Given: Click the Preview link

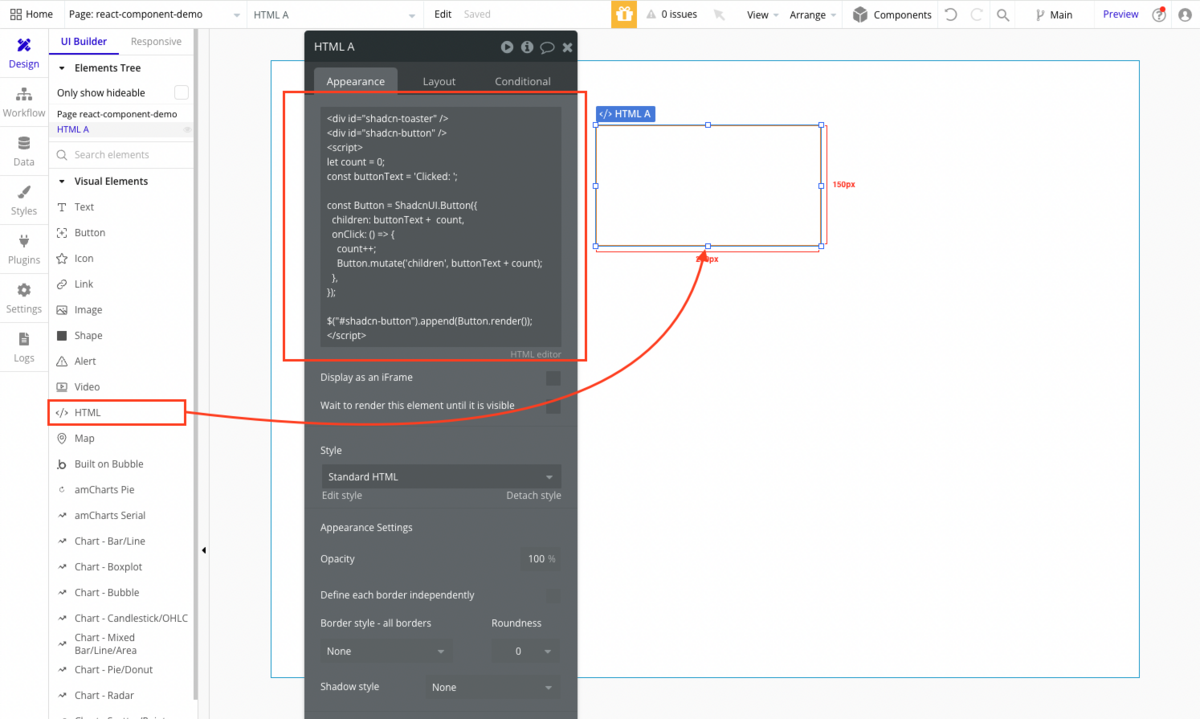Looking at the screenshot, I should tap(1120, 14).
